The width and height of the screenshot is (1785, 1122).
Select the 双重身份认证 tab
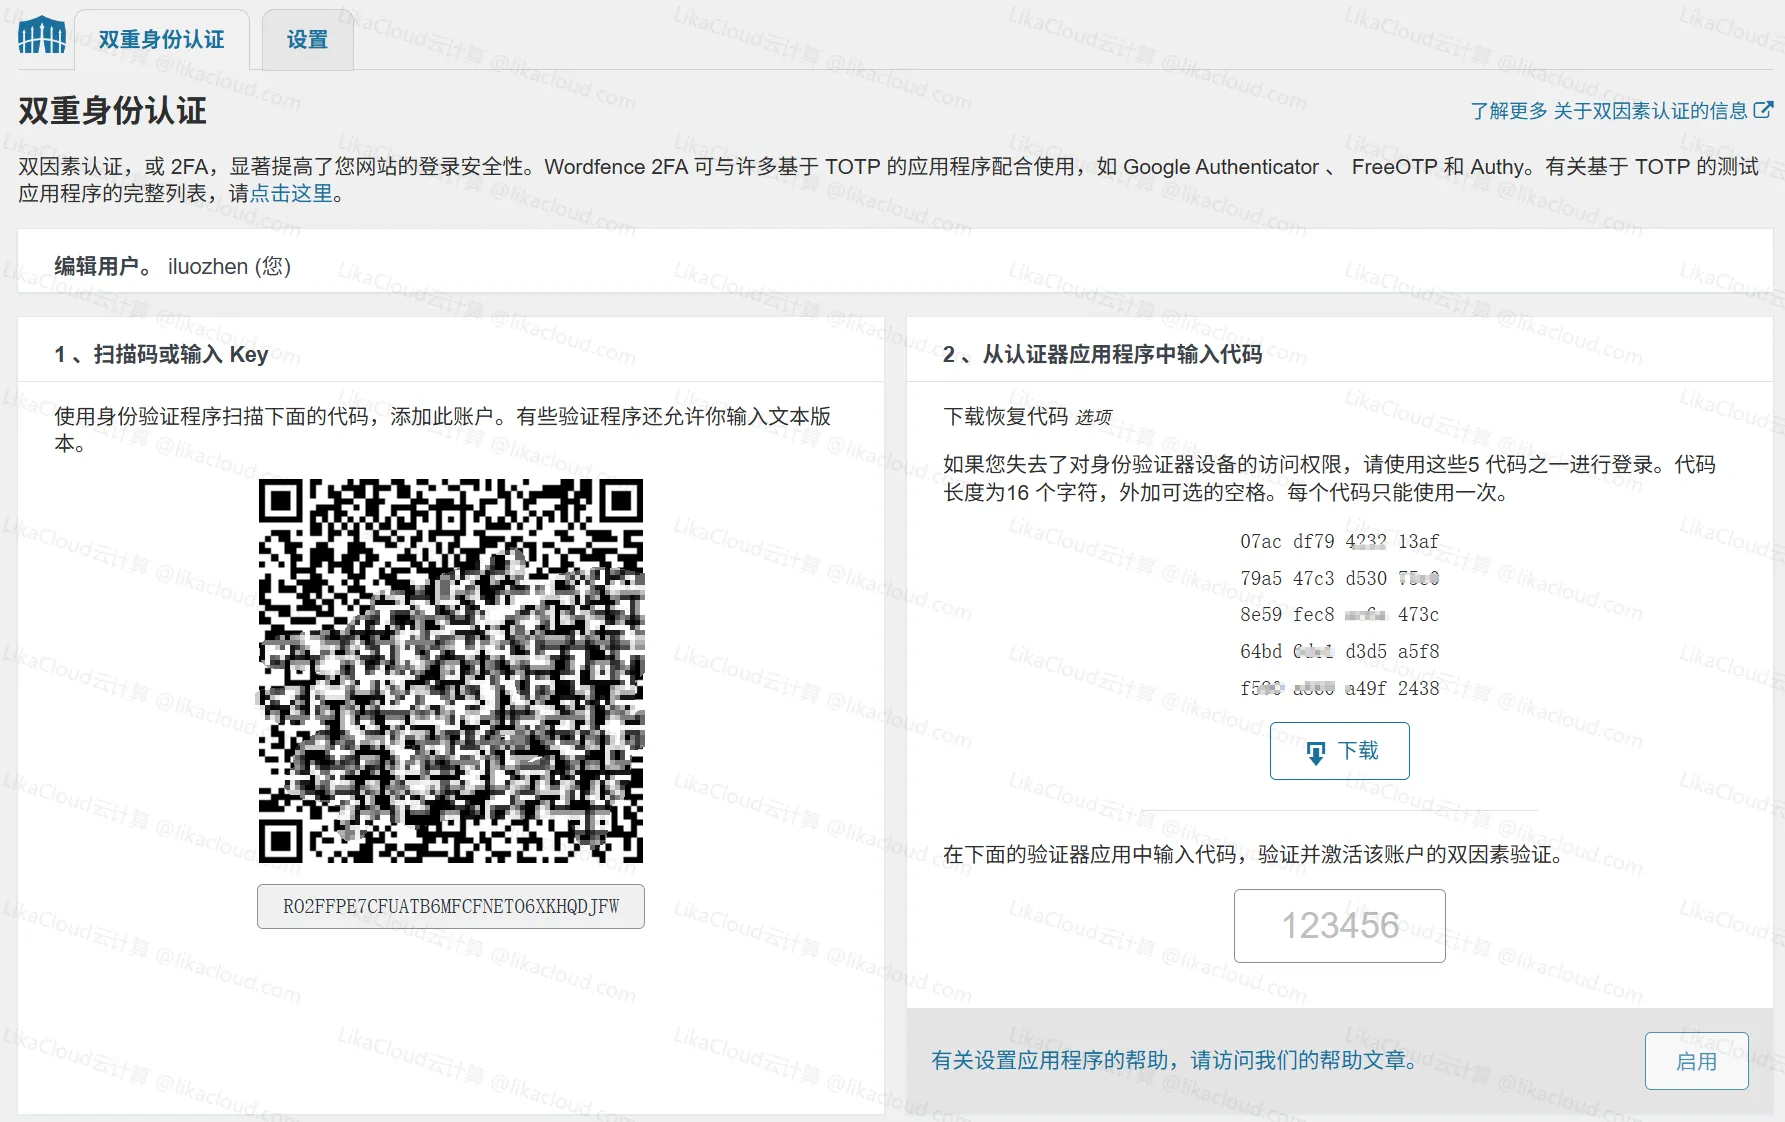click(161, 40)
